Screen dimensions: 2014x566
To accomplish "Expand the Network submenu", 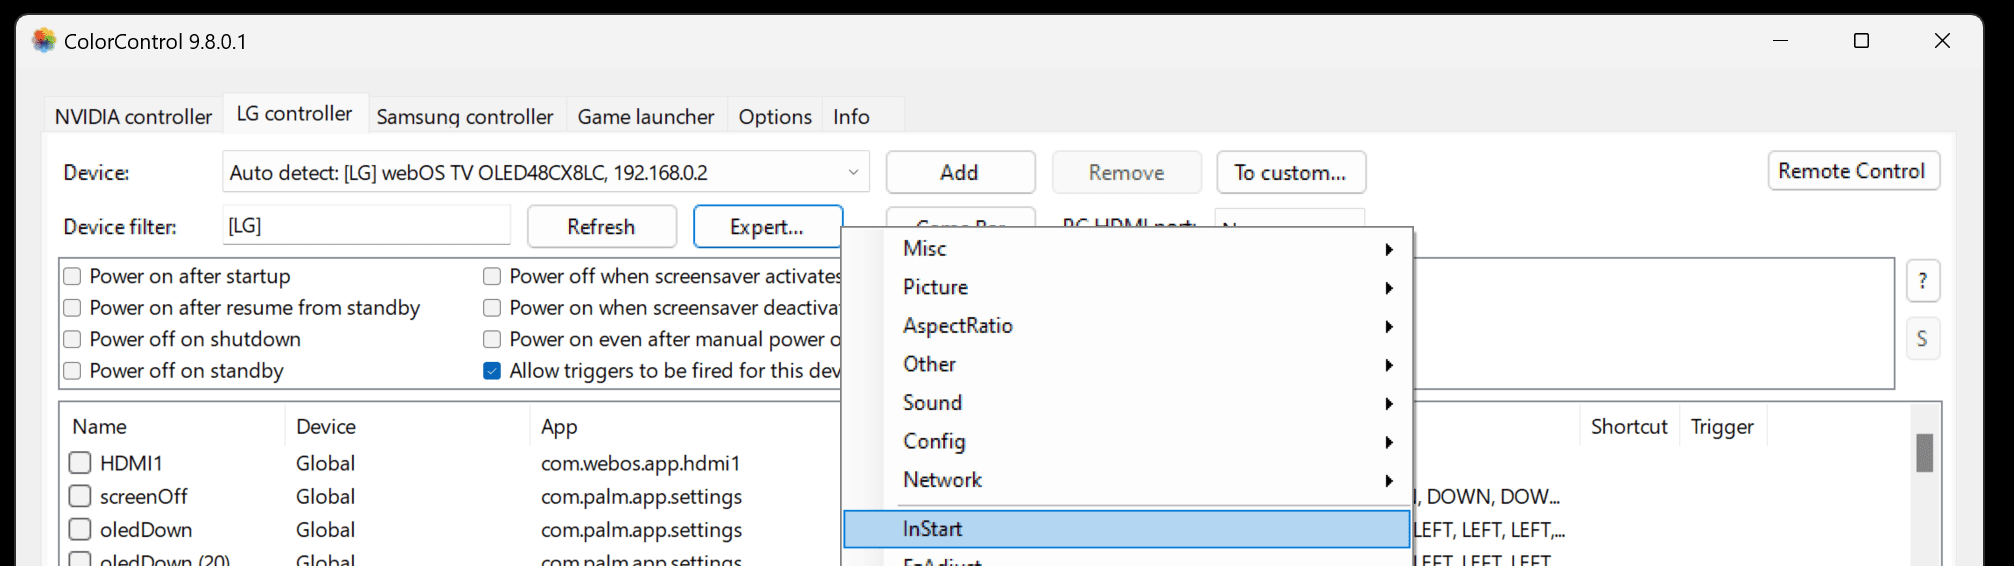I will (1128, 480).
